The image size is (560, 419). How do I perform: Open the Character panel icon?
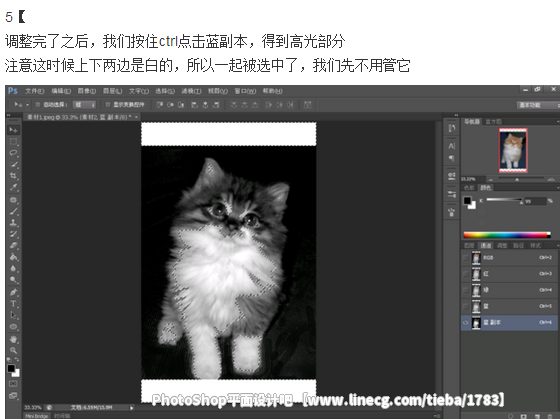point(452,146)
